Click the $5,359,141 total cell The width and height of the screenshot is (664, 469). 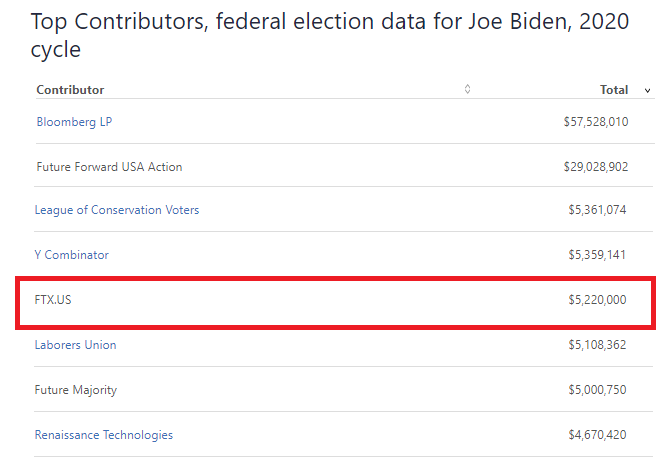point(597,255)
